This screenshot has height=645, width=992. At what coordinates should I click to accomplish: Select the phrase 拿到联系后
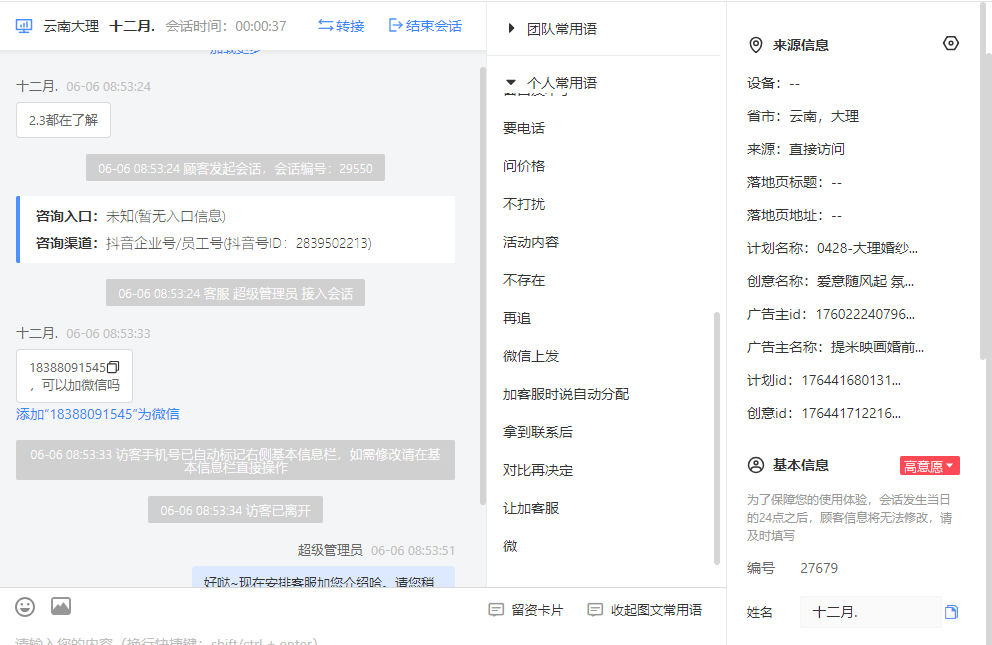click(x=538, y=432)
